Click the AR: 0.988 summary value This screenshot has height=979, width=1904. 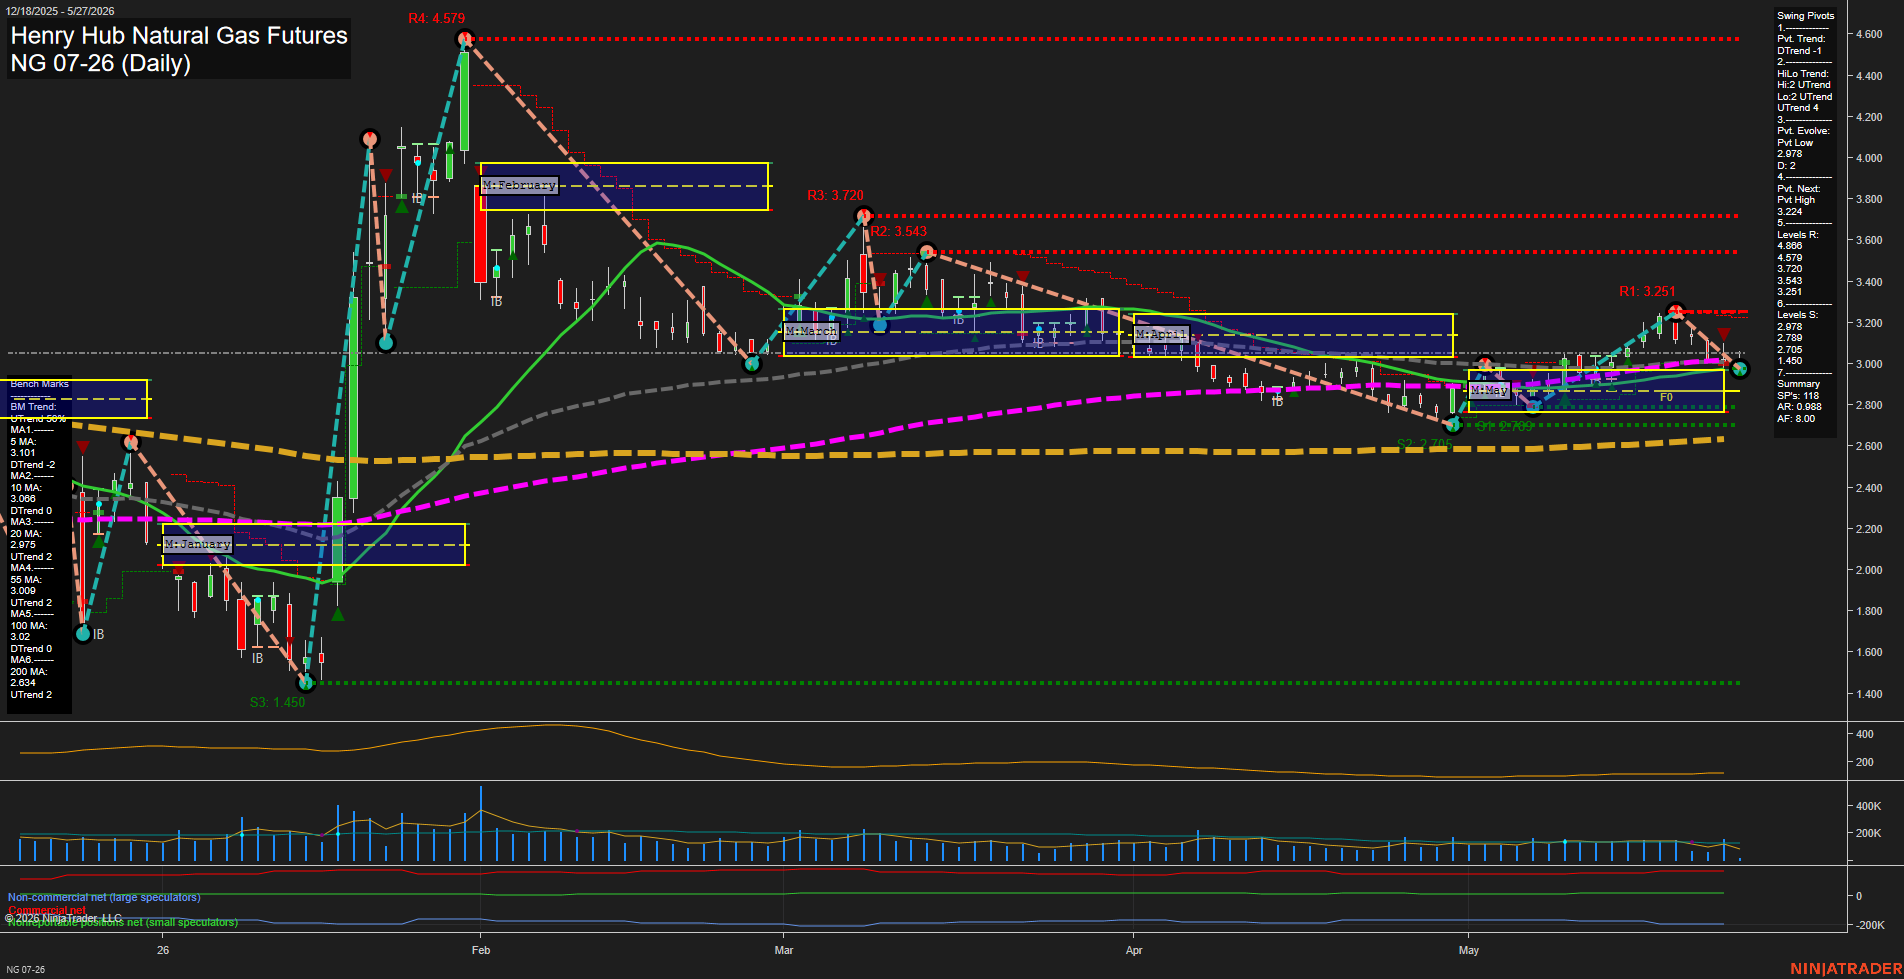(x=1799, y=407)
